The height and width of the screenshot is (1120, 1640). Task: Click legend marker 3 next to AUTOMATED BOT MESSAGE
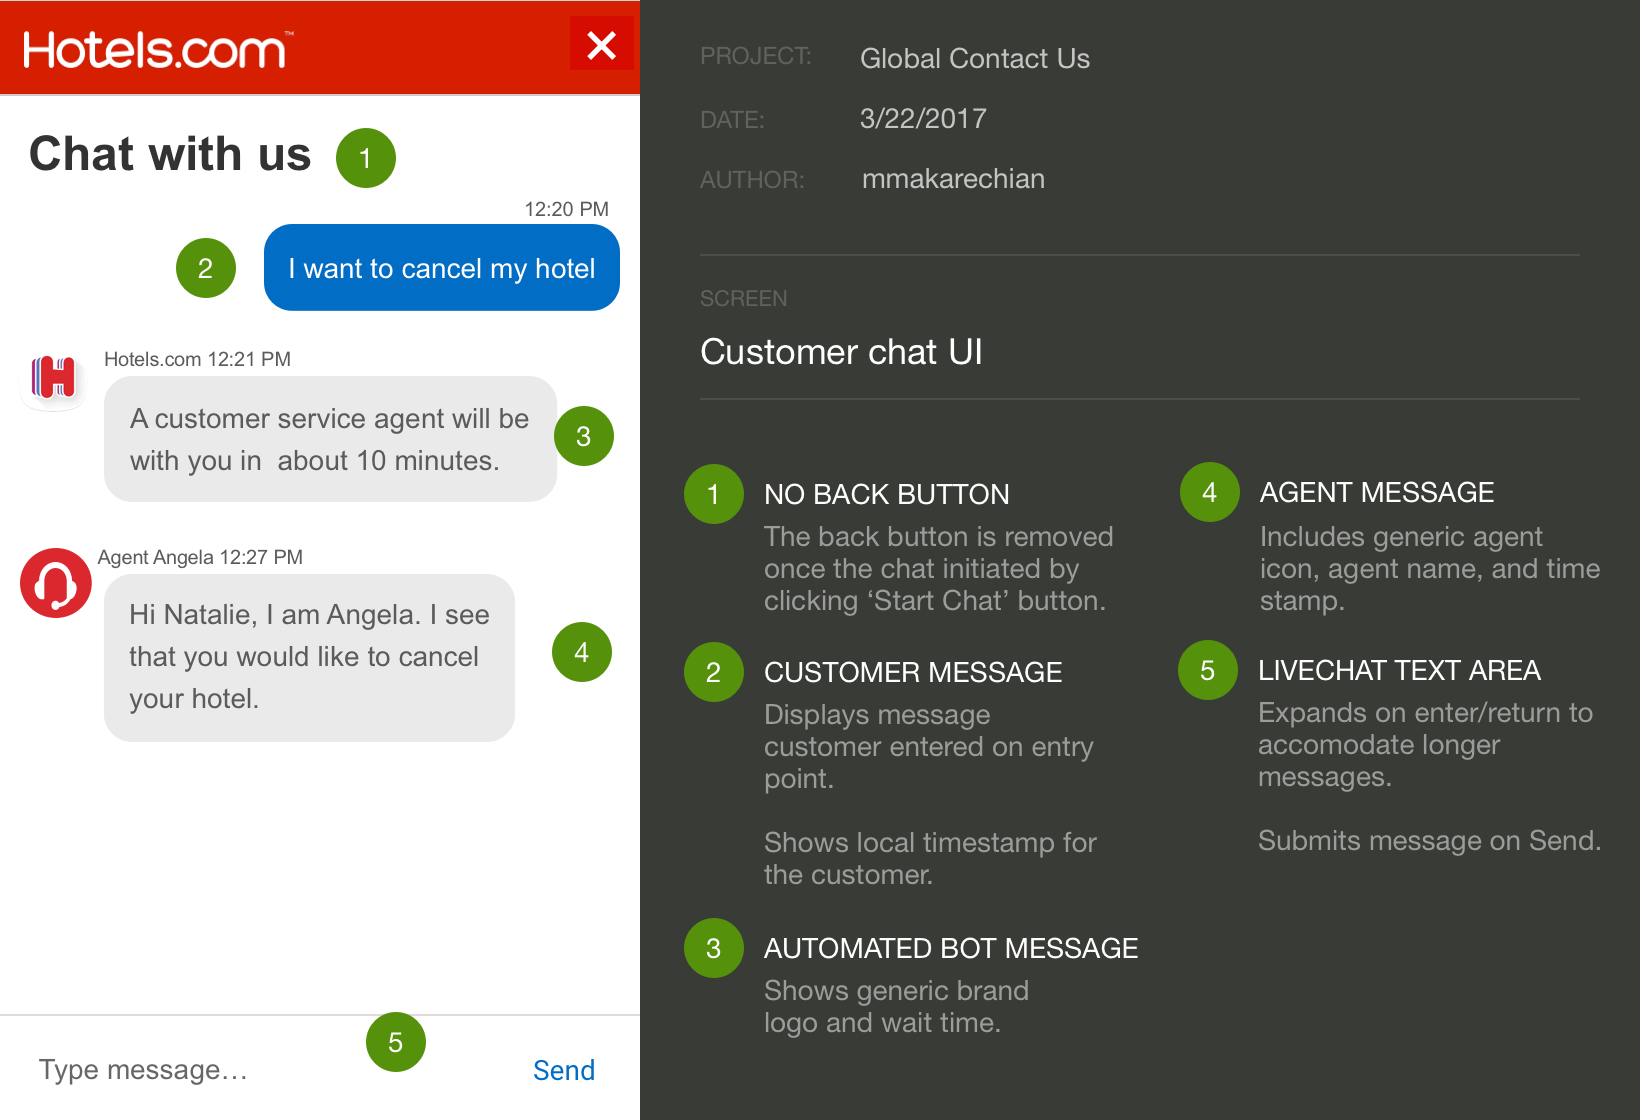[x=713, y=948]
